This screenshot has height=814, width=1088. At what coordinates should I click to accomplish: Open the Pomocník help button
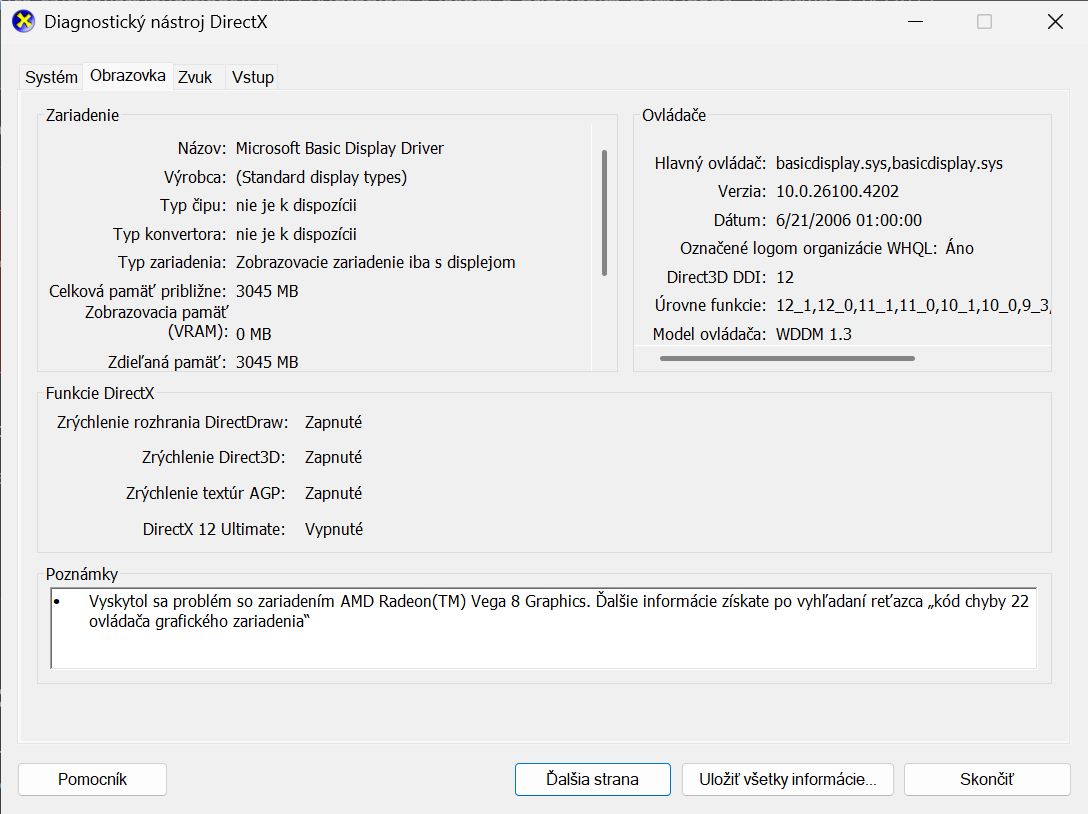(x=92, y=779)
